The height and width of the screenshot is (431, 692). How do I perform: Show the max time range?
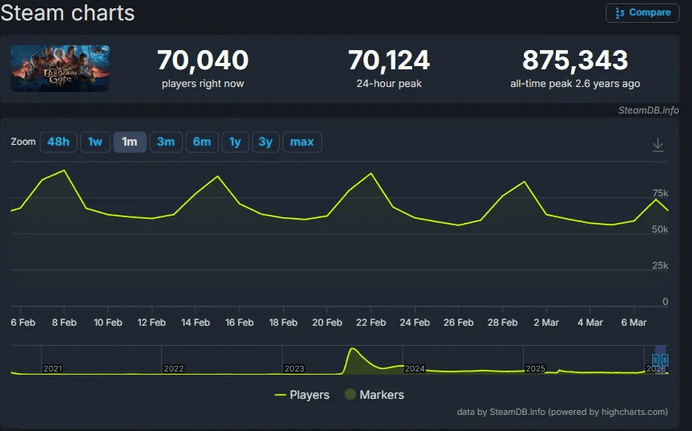(302, 142)
